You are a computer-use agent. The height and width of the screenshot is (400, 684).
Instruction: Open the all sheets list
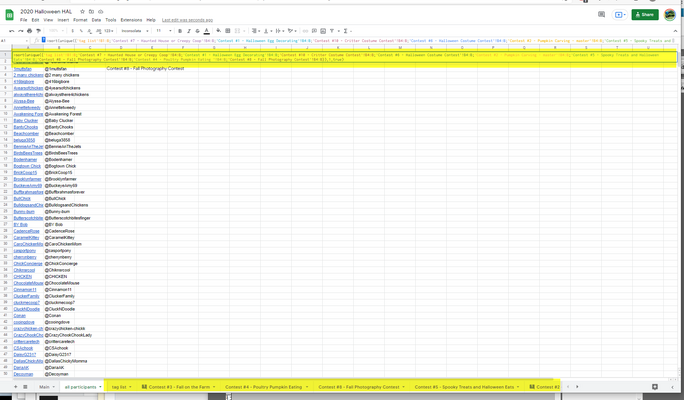(x=25, y=387)
